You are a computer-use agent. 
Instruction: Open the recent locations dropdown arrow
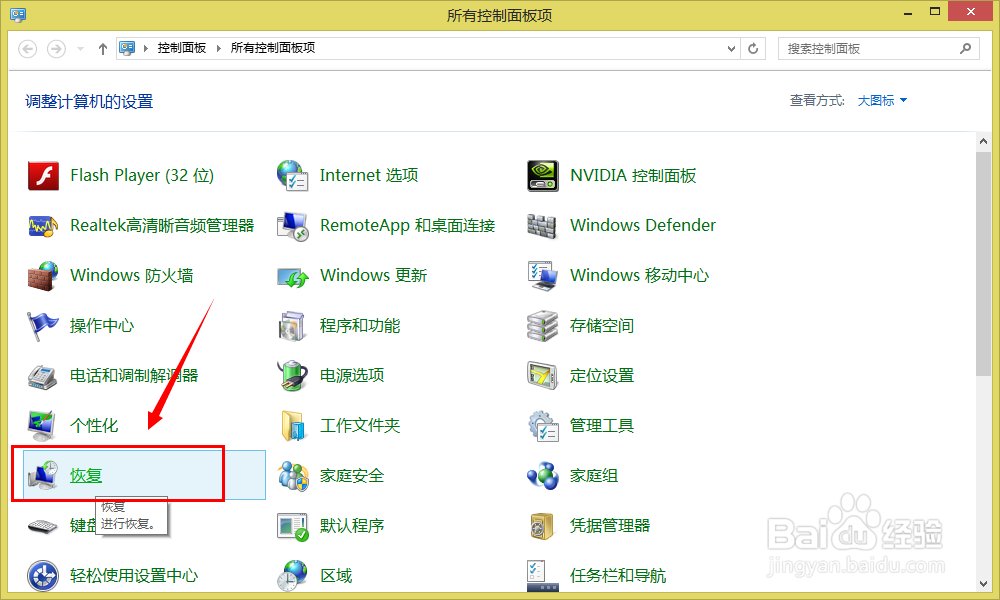(80, 49)
